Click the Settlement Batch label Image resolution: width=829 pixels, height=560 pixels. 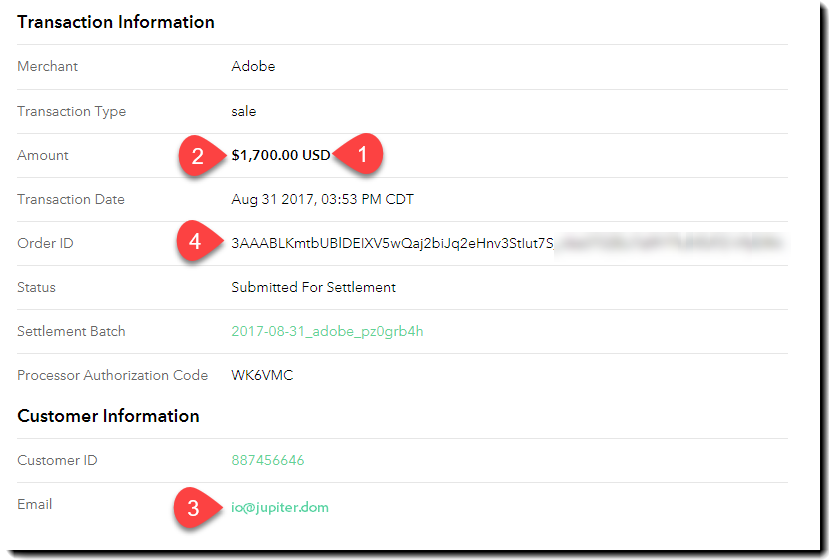click(71, 331)
